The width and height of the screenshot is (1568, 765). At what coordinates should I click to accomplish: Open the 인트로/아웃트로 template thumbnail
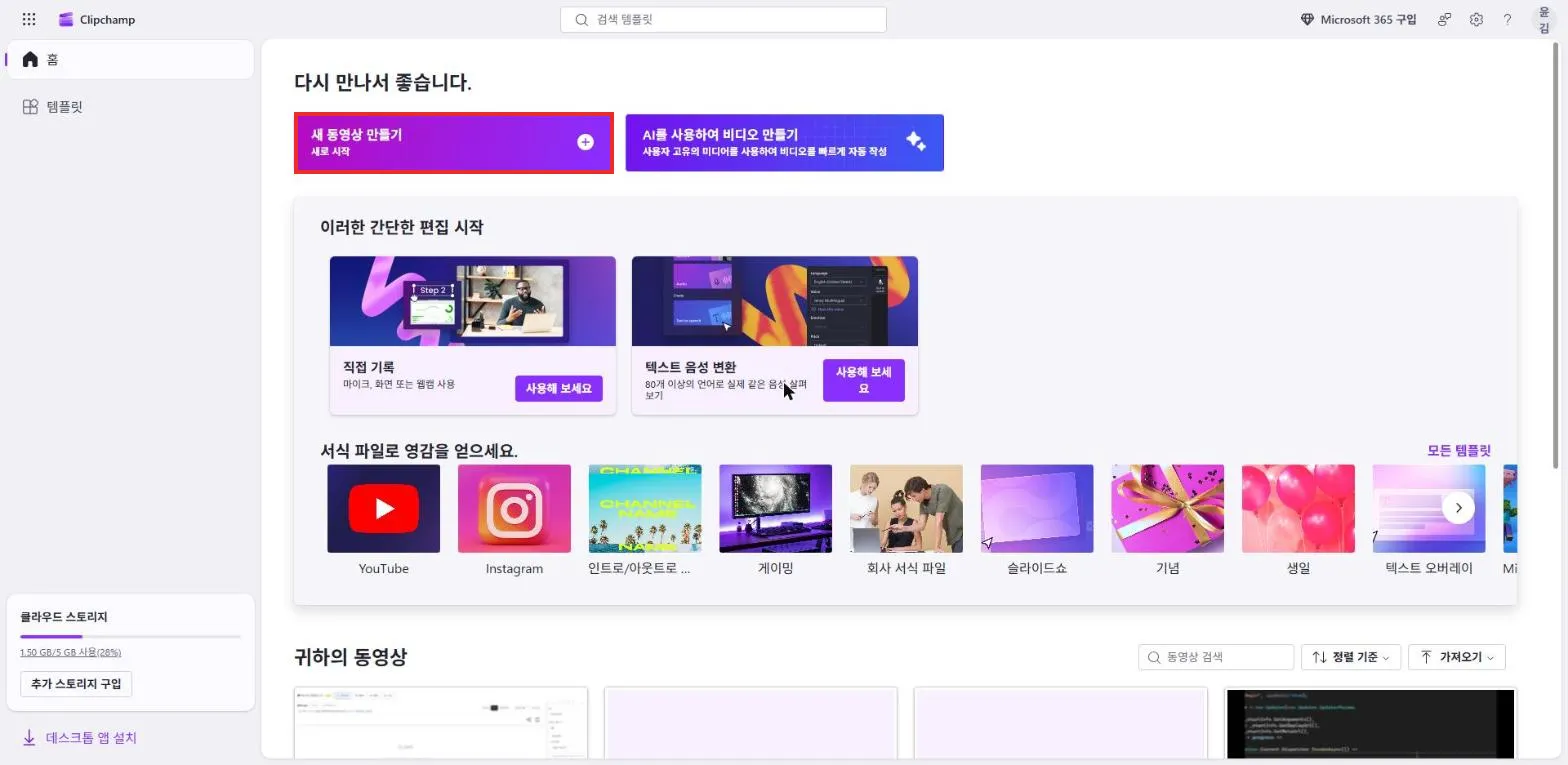645,508
